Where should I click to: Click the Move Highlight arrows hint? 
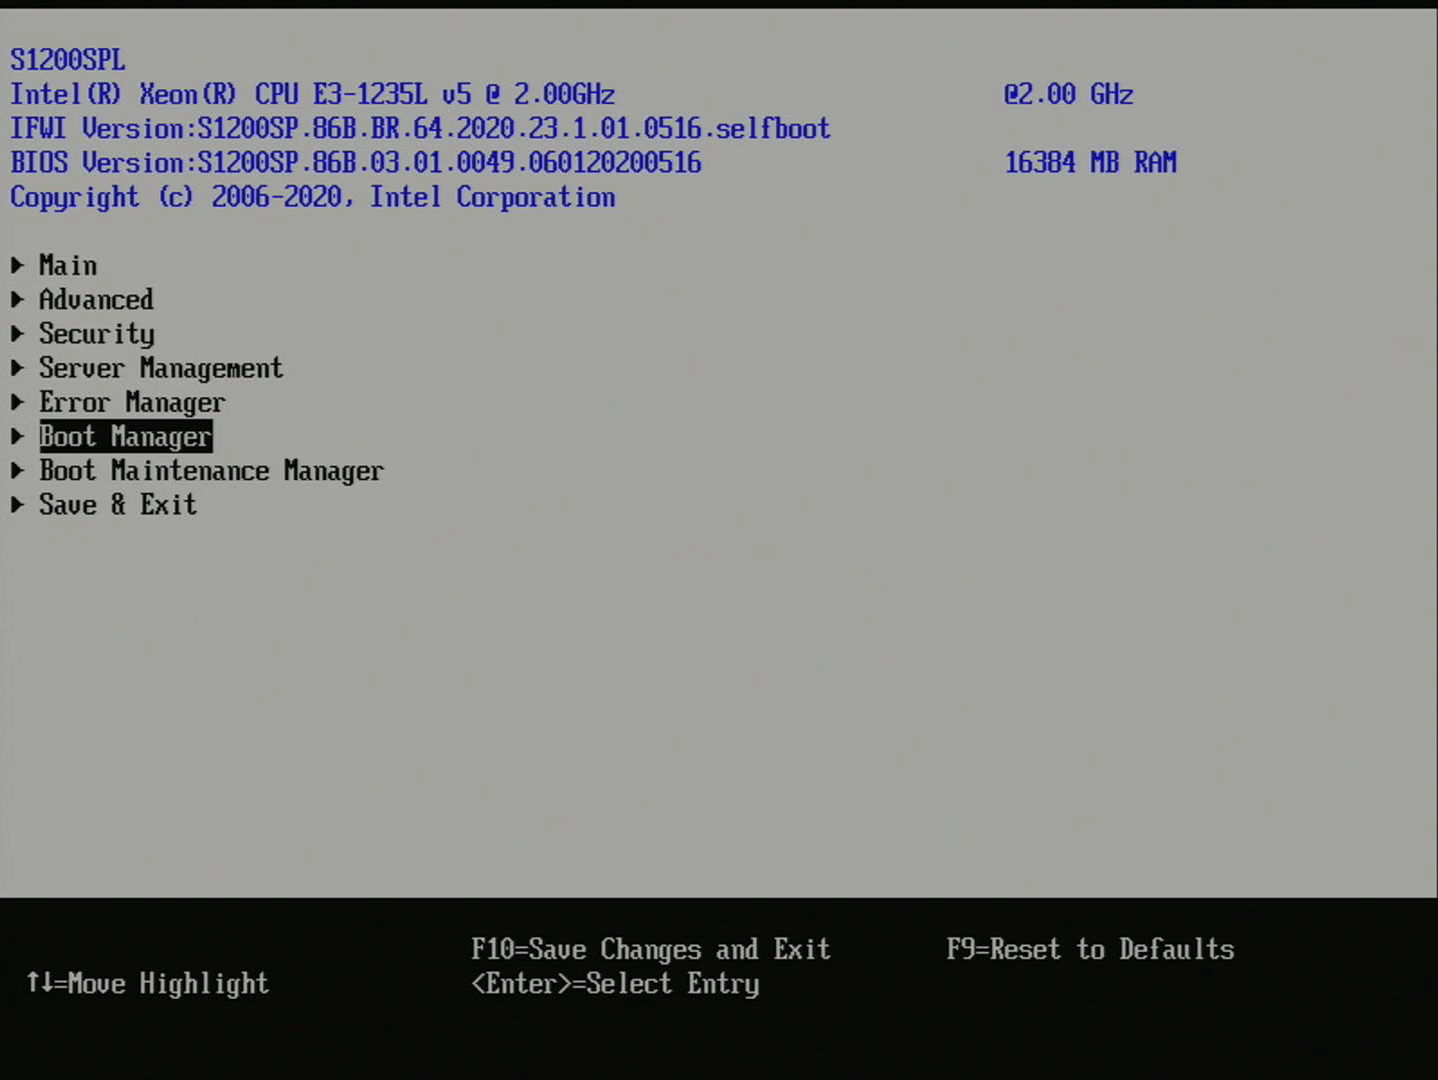[148, 984]
